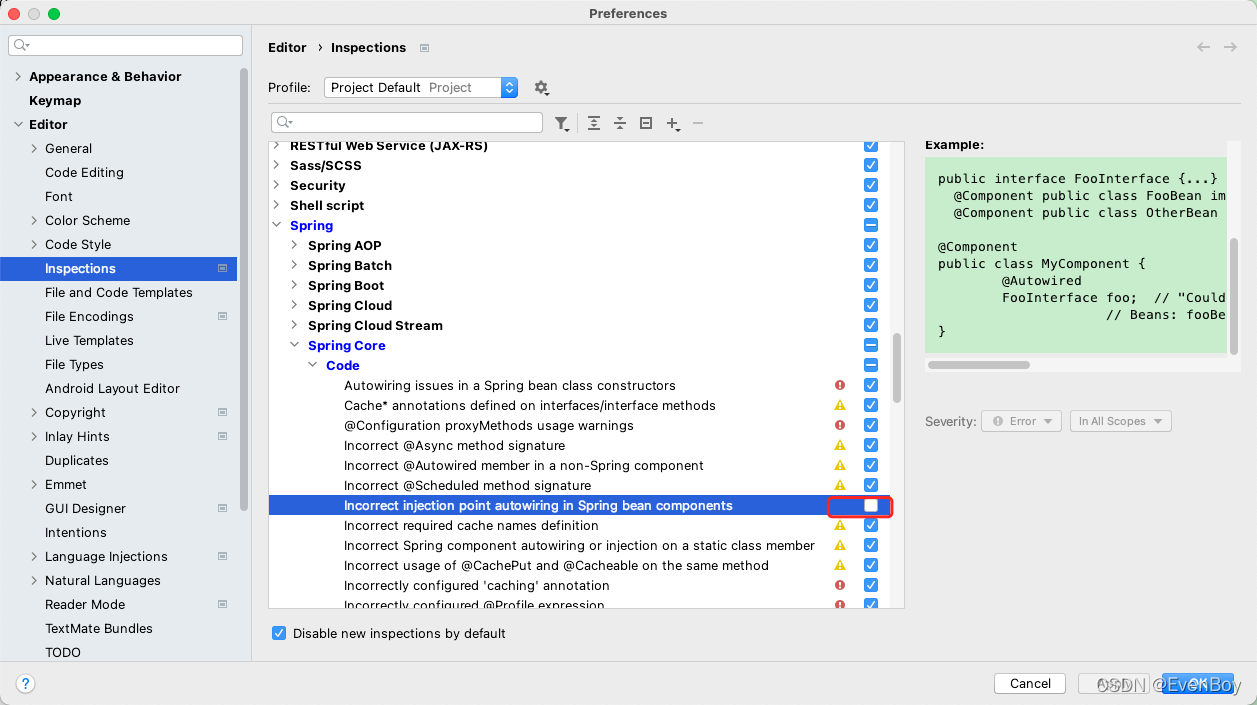1257x705 pixels.
Task: Open the Severity Error dropdown
Action: tap(1022, 422)
